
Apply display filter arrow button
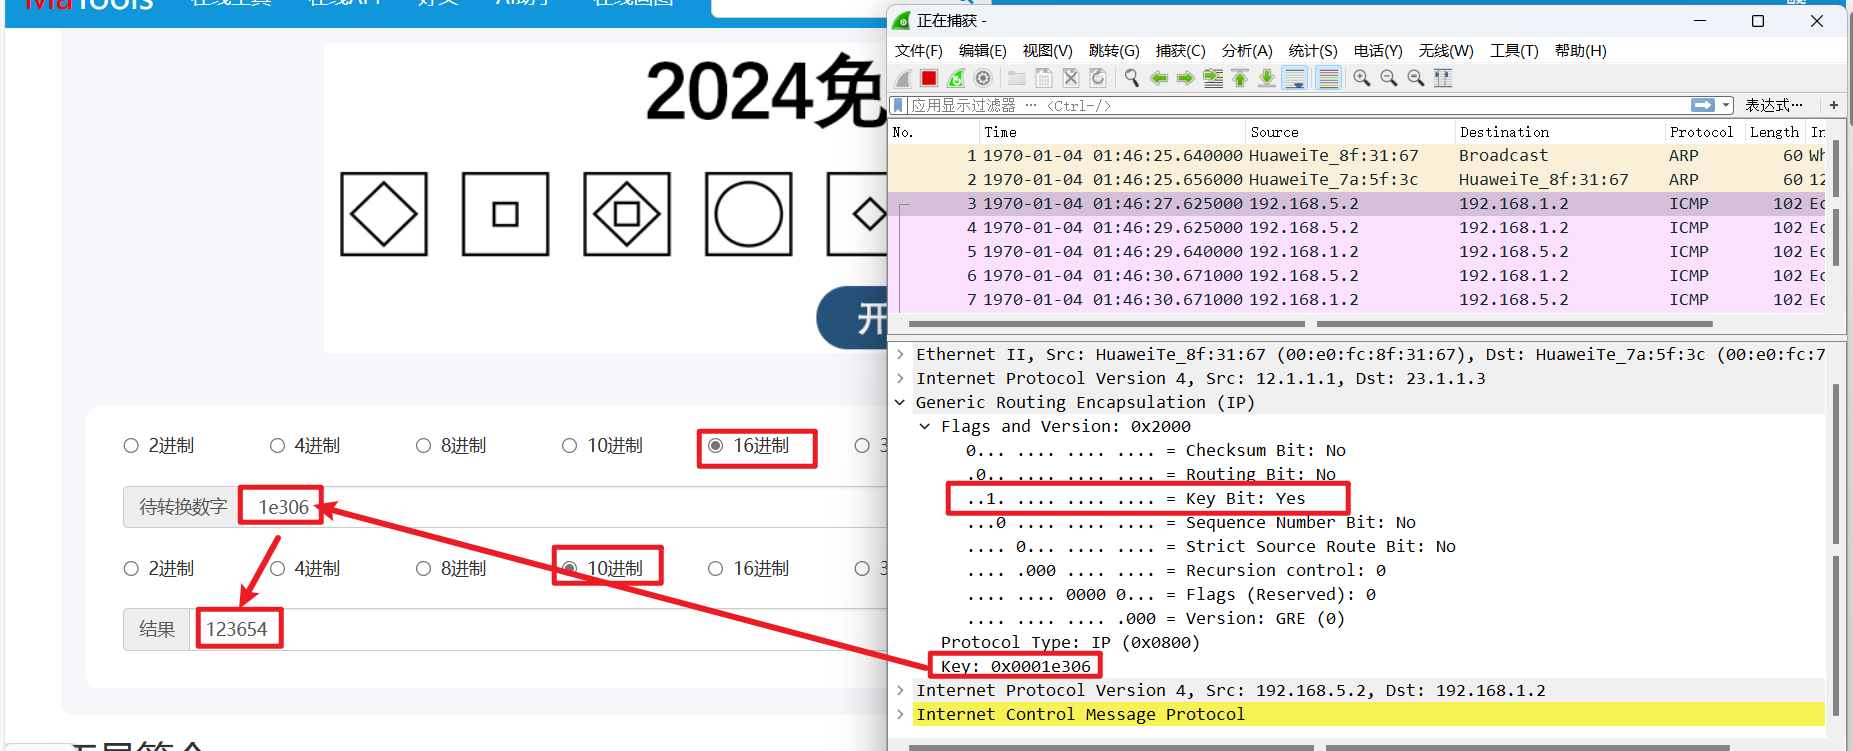1703,105
